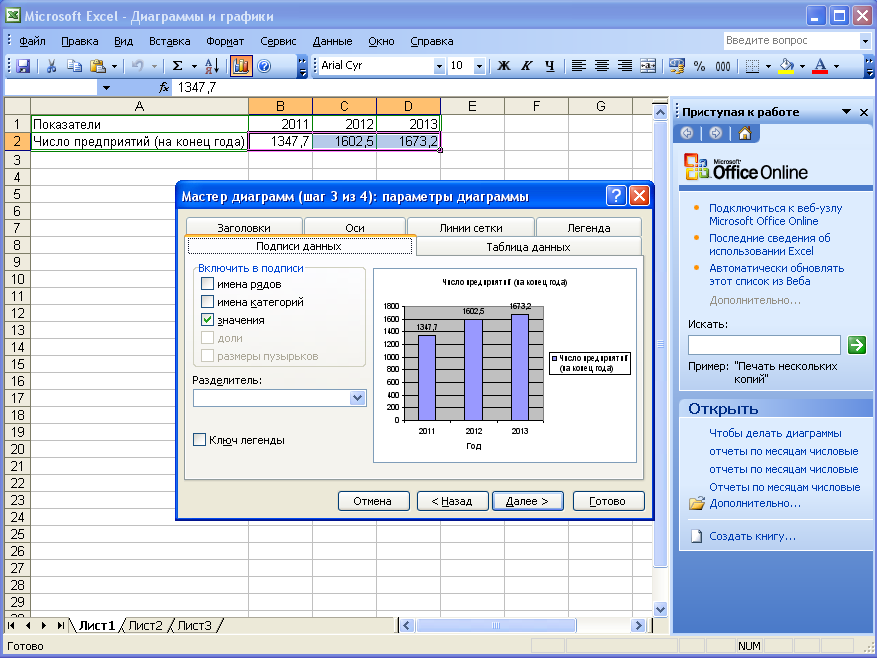Uncheck the 'значения' checkbox

tap(208, 320)
